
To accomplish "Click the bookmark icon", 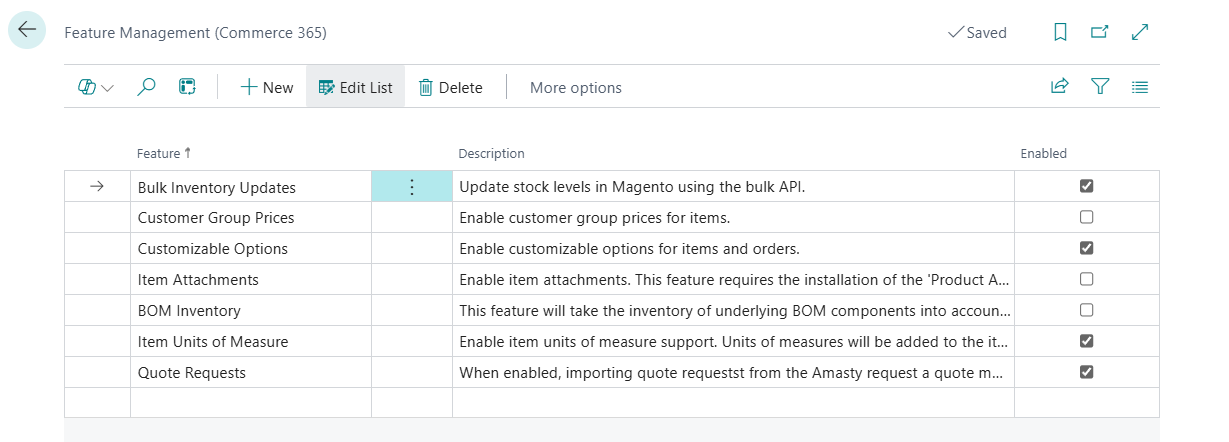I will pyautogui.click(x=1061, y=33).
